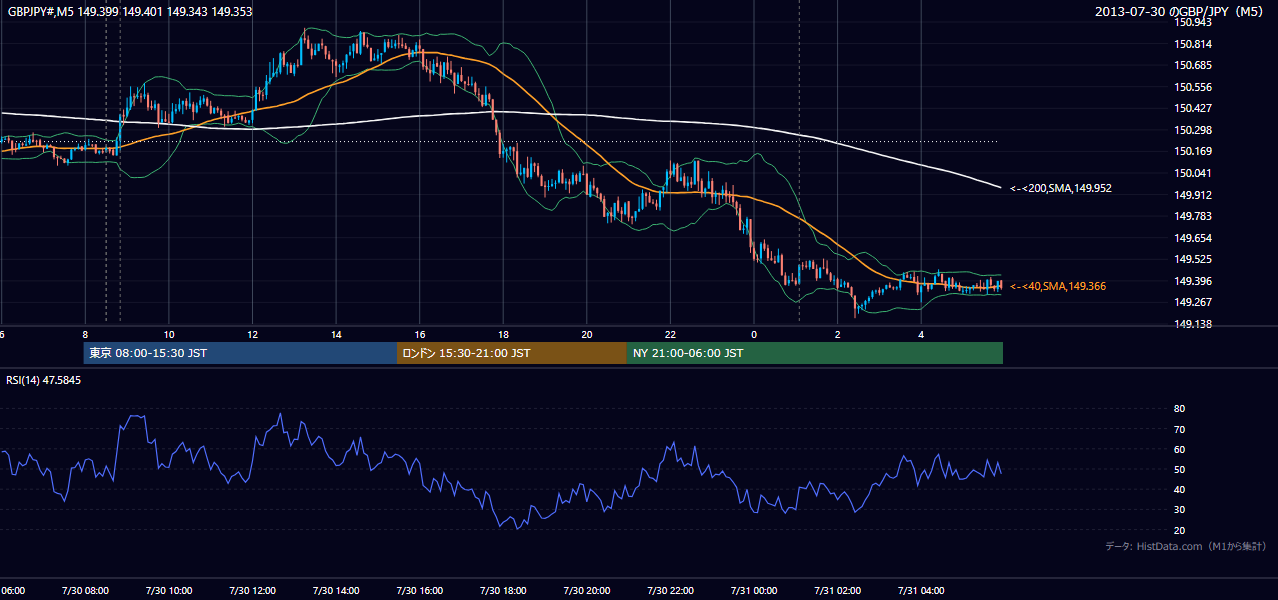
Task: Click the 7/31 02:00 time axis label
Action: 837,590
